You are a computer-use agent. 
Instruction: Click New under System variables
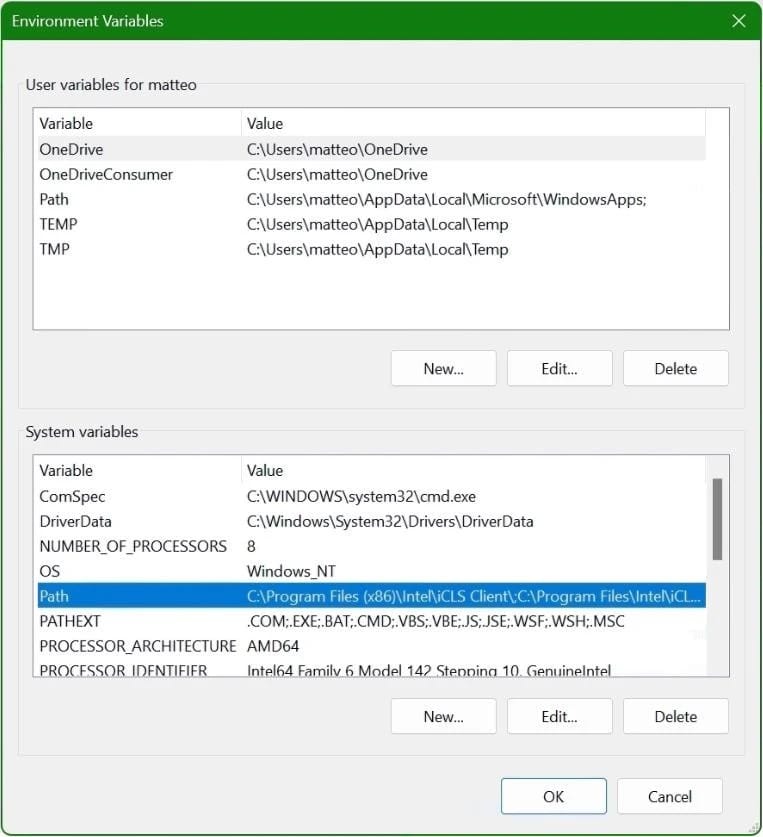[443, 716]
